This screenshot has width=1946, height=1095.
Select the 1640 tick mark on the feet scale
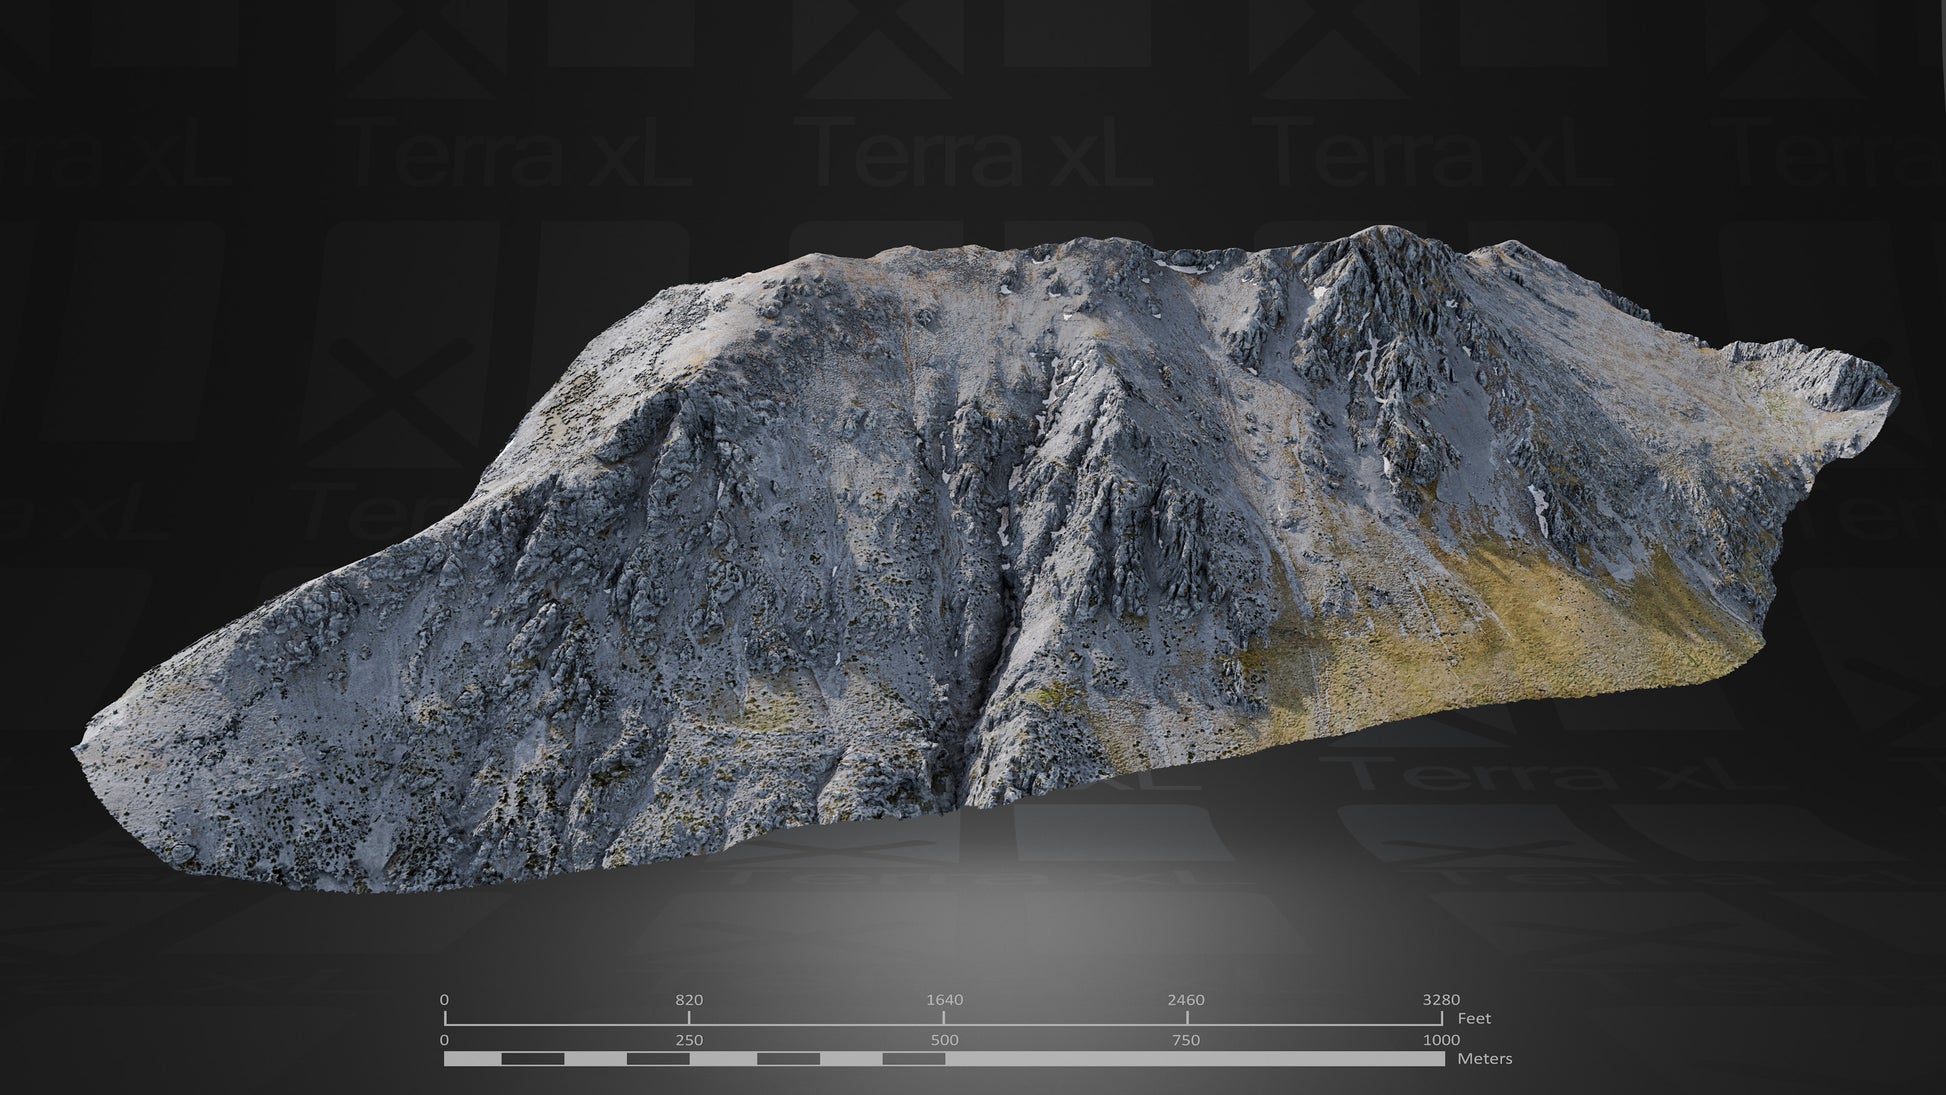[x=947, y=998]
